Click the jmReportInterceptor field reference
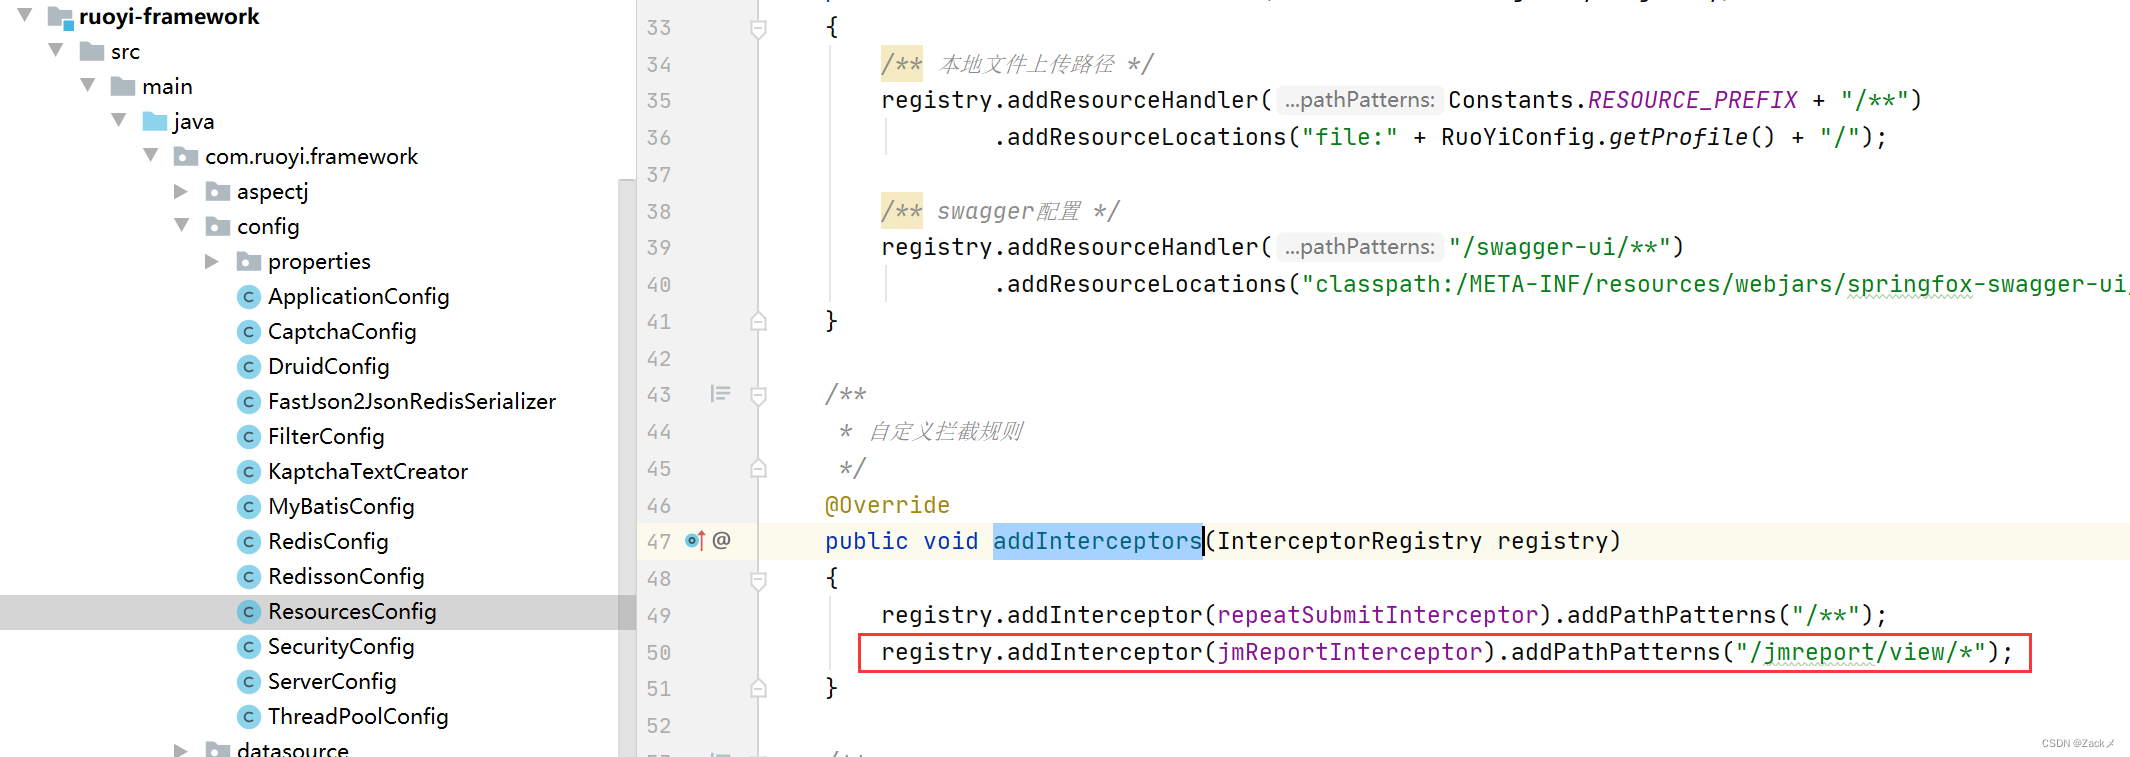The height and width of the screenshot is (757, 2130). (1349, 652)
